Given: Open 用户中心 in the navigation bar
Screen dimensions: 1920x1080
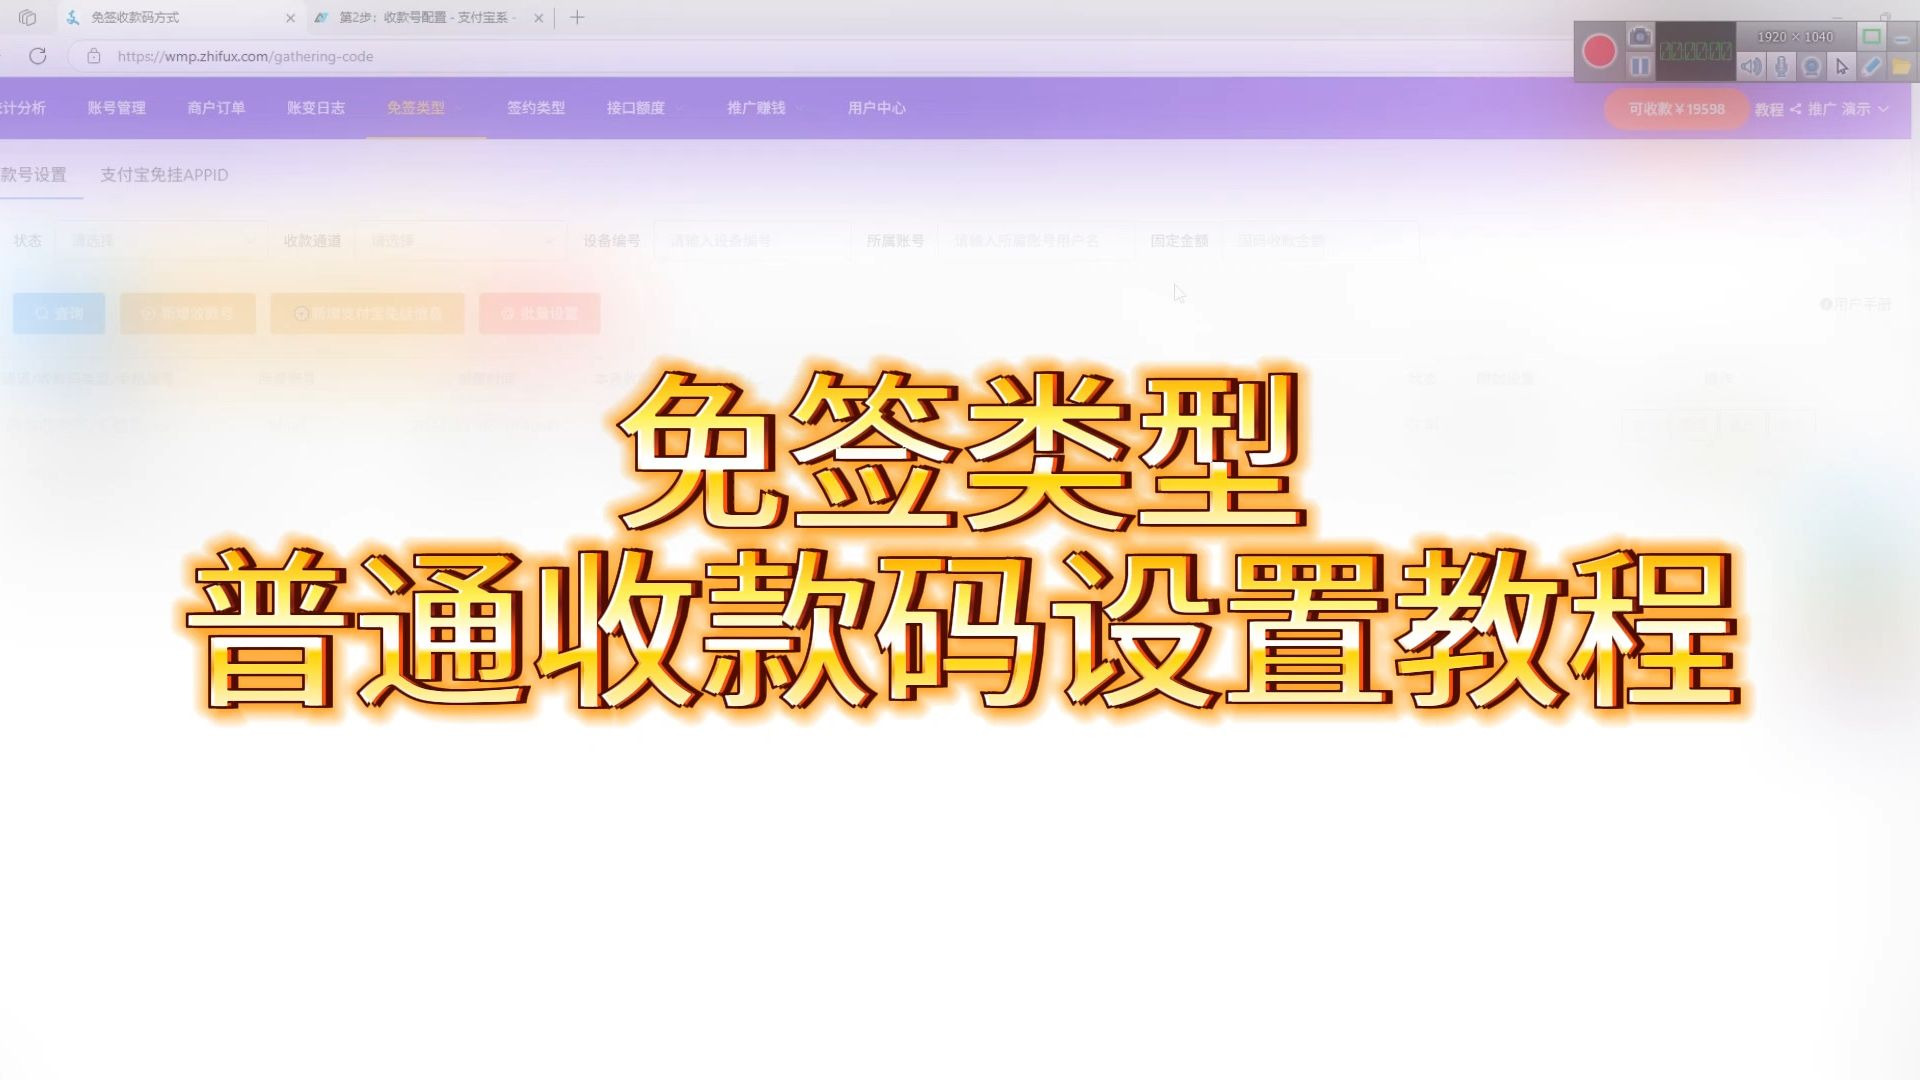Looking at the screenshot, I should 877,108.
